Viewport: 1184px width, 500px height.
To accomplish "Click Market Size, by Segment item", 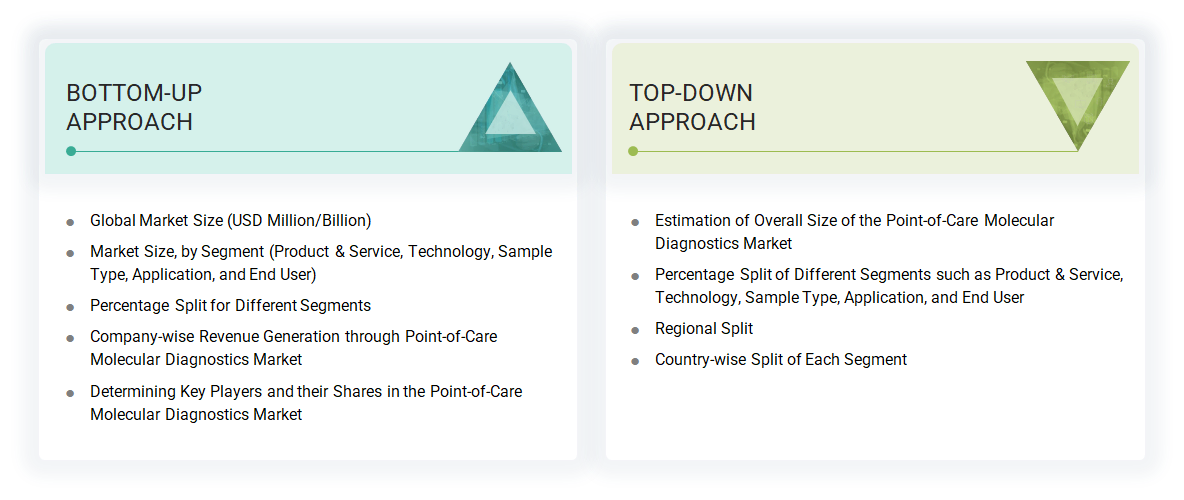I will click(x=320, y=263).
